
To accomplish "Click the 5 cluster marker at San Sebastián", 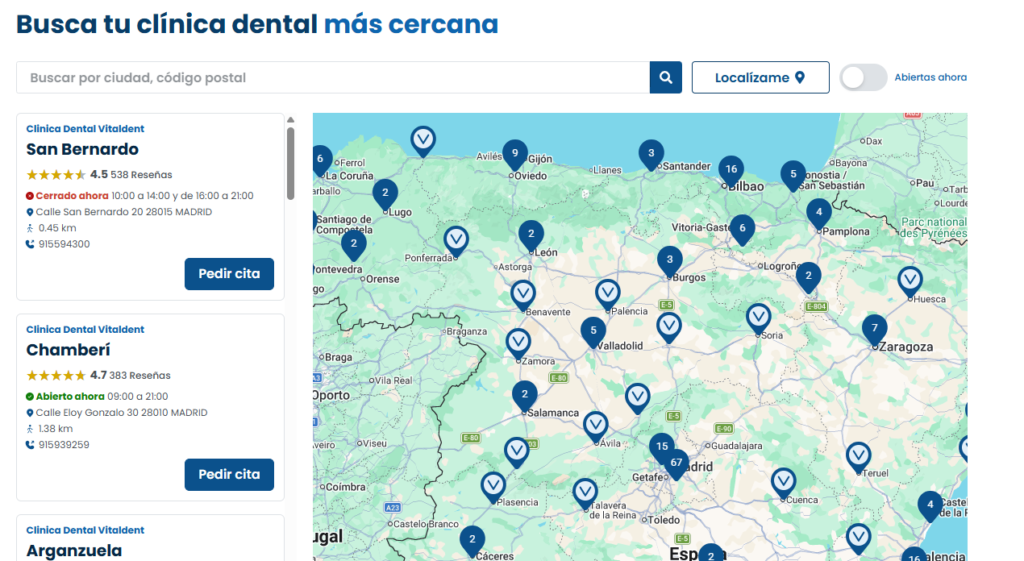I will pyautogui.click(x=793, y=176).
